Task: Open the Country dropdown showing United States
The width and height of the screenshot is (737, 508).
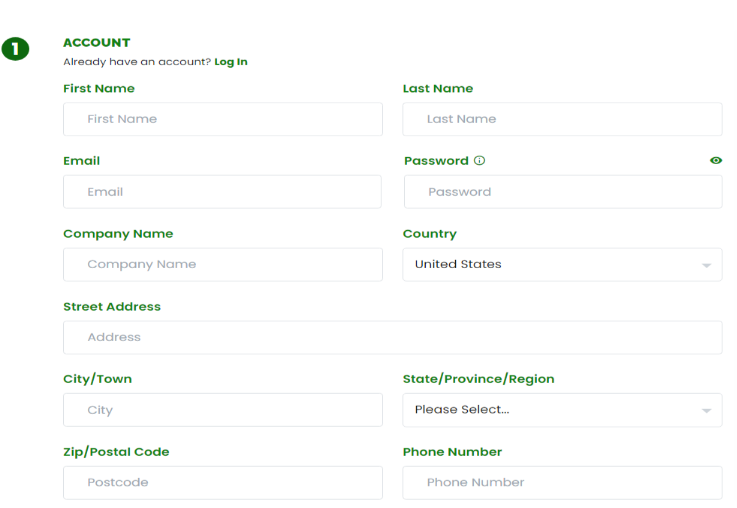Action: (562, 265)
